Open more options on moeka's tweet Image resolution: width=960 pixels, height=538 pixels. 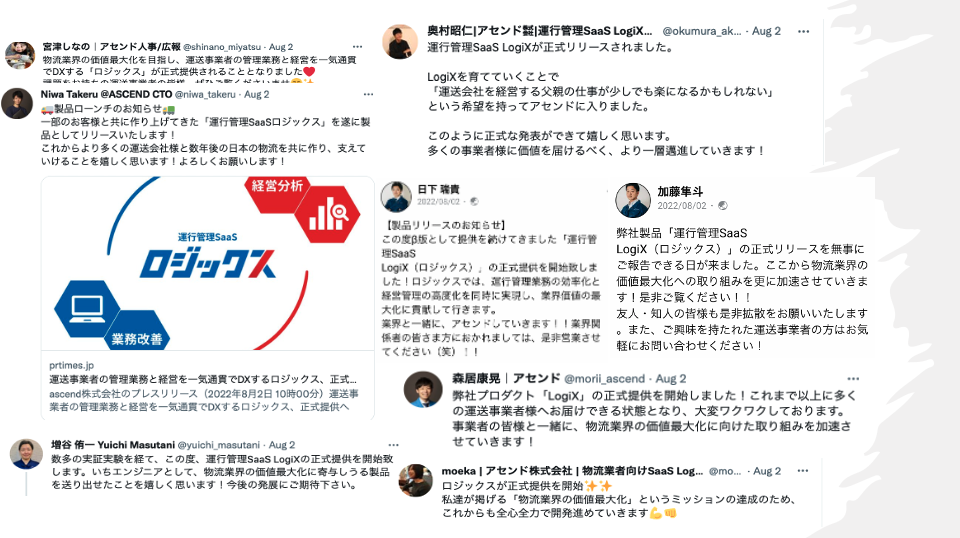point(803,471)
